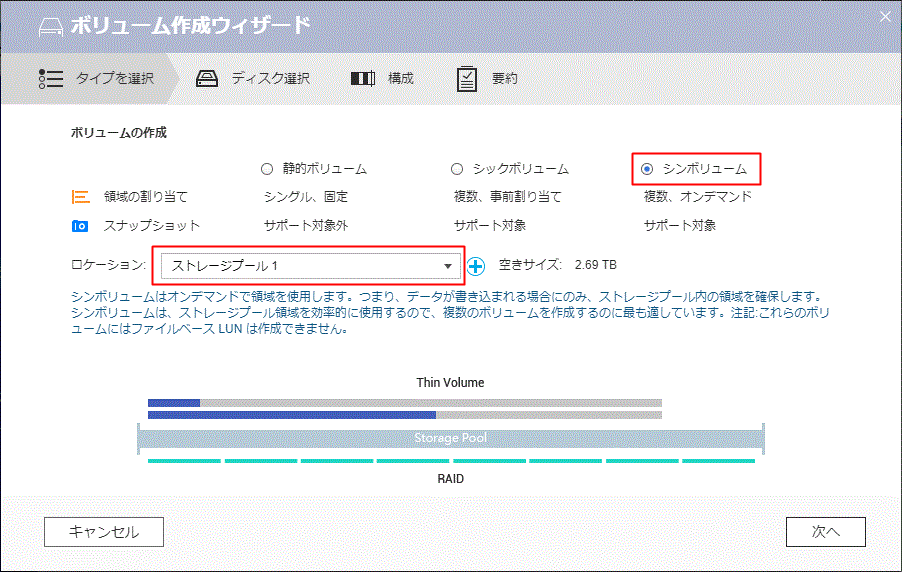Click the blue スナップショット camera icon
Image resolution: width=902 pixels, height=572 pixels.
[x=80, y=226]
